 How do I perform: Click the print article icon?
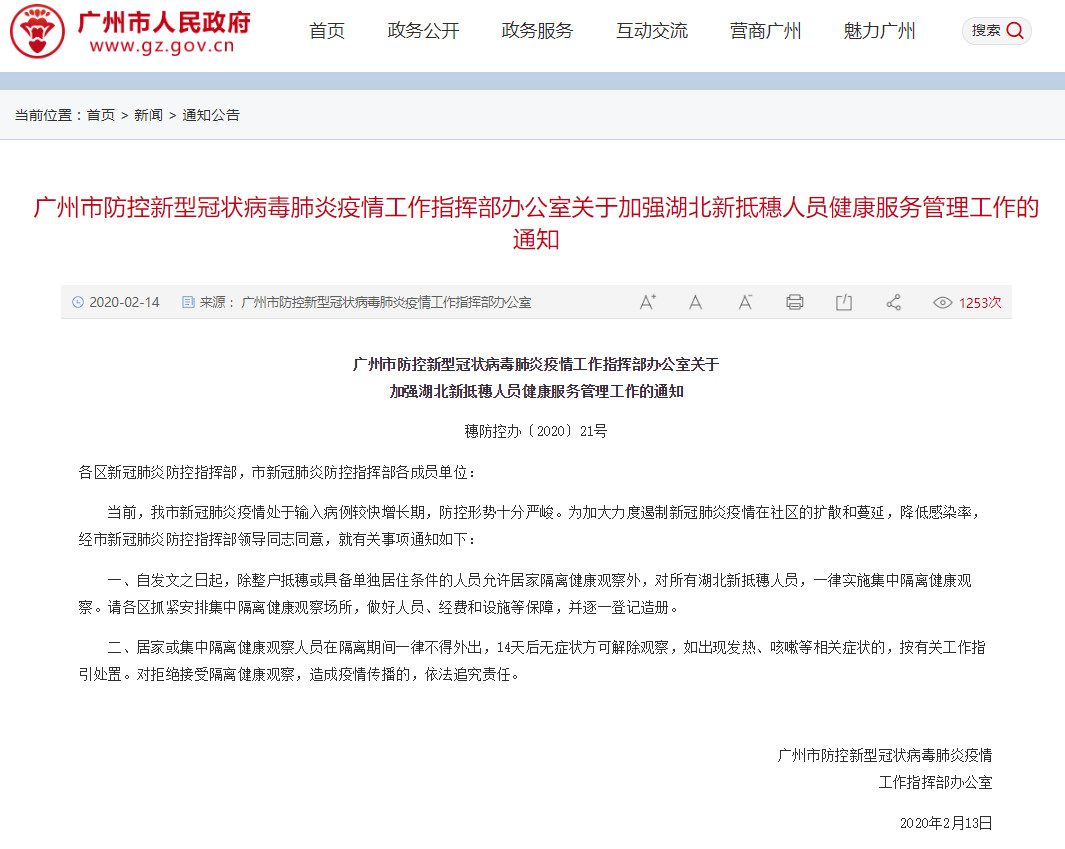[795, 302]
